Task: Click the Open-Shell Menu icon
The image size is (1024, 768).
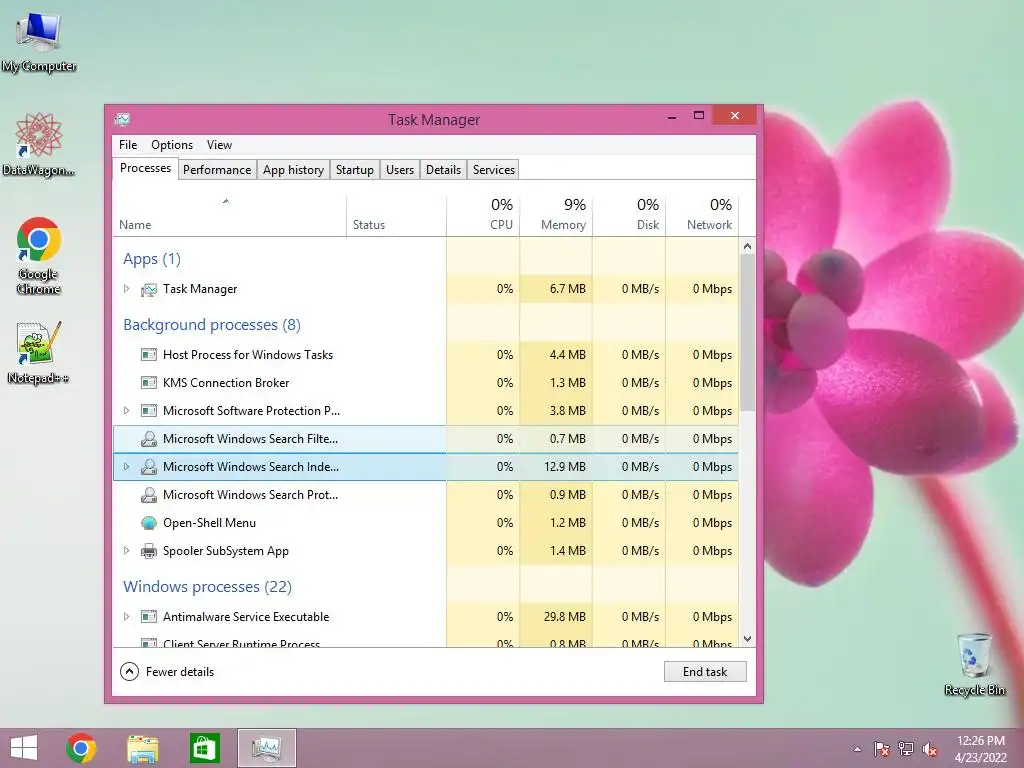Action: (149, 523)
